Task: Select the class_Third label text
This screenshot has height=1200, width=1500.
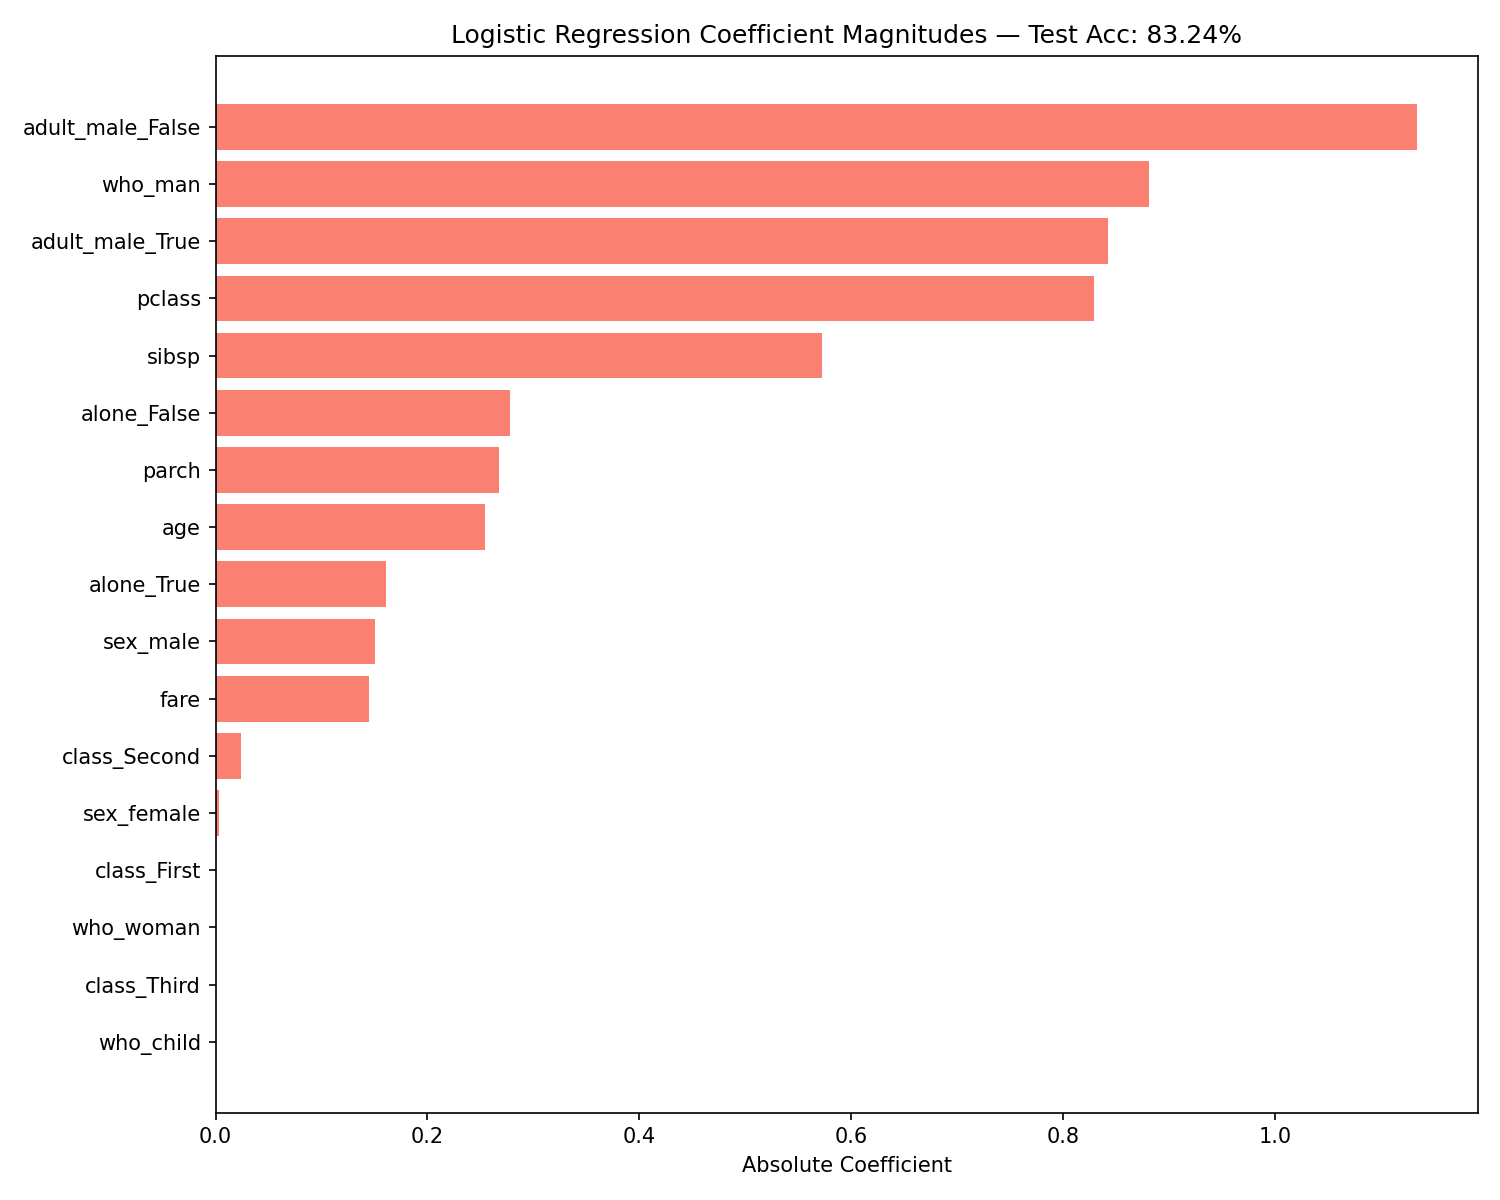Action: pos(144,984)
